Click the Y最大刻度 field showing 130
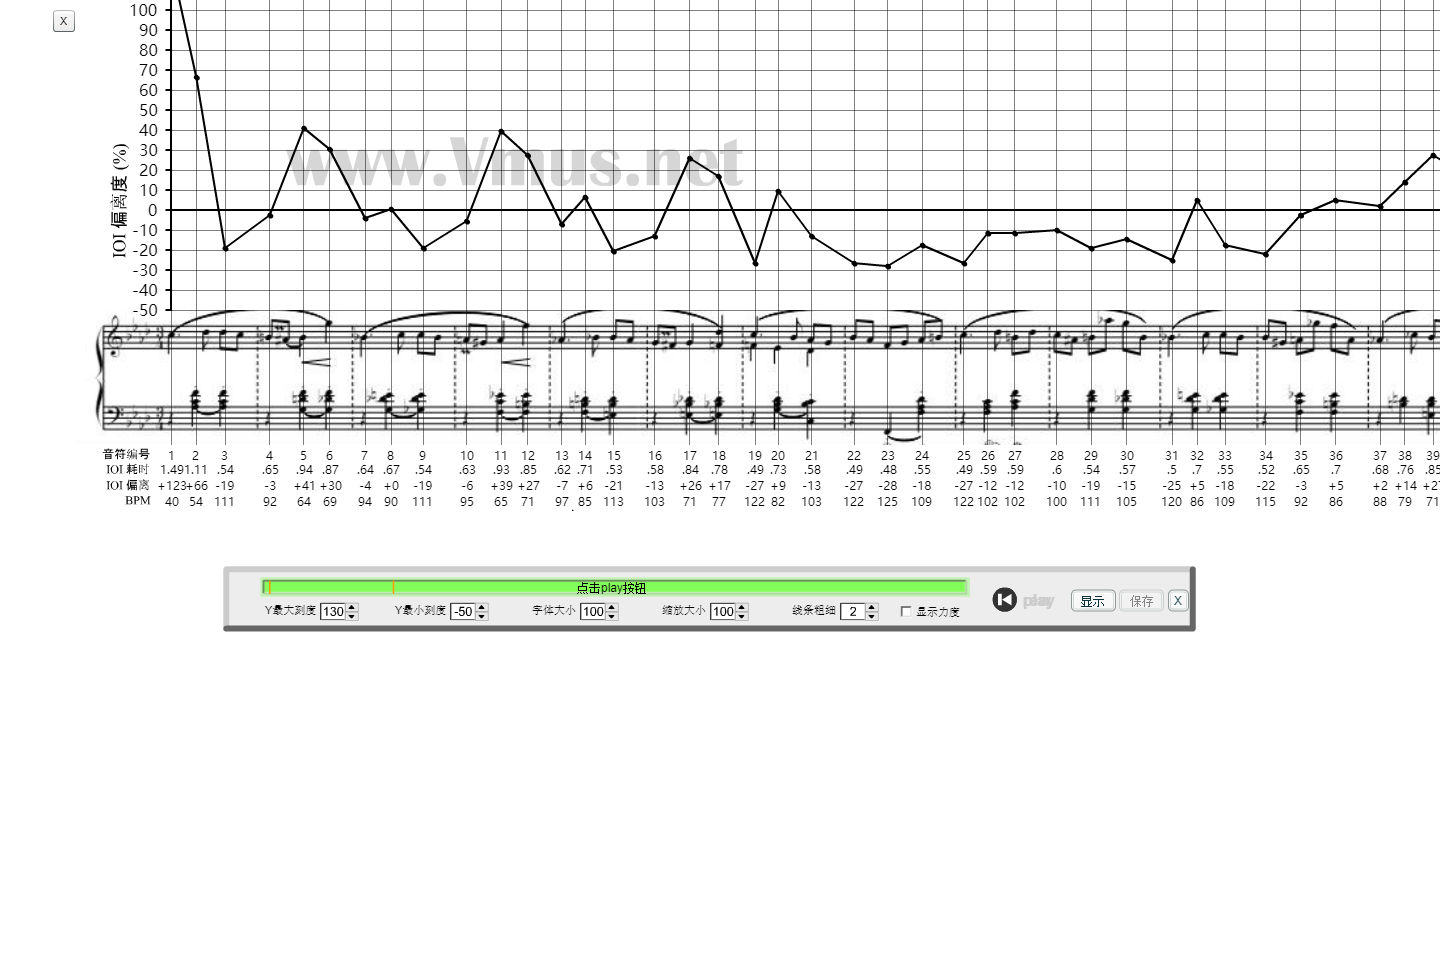 click(x=333, y=612)
